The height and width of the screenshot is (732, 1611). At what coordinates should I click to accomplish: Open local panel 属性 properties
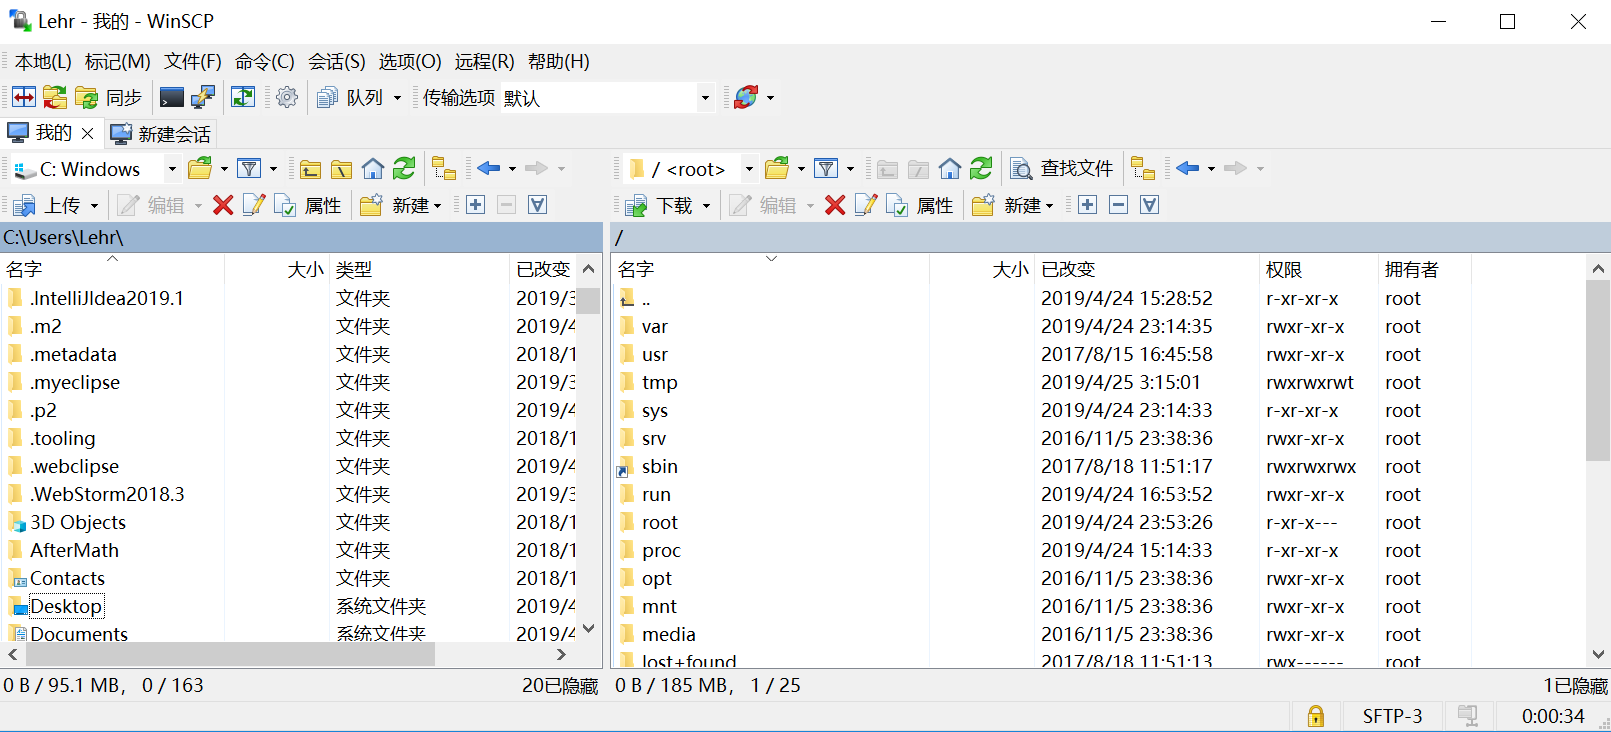pos(308,205)
